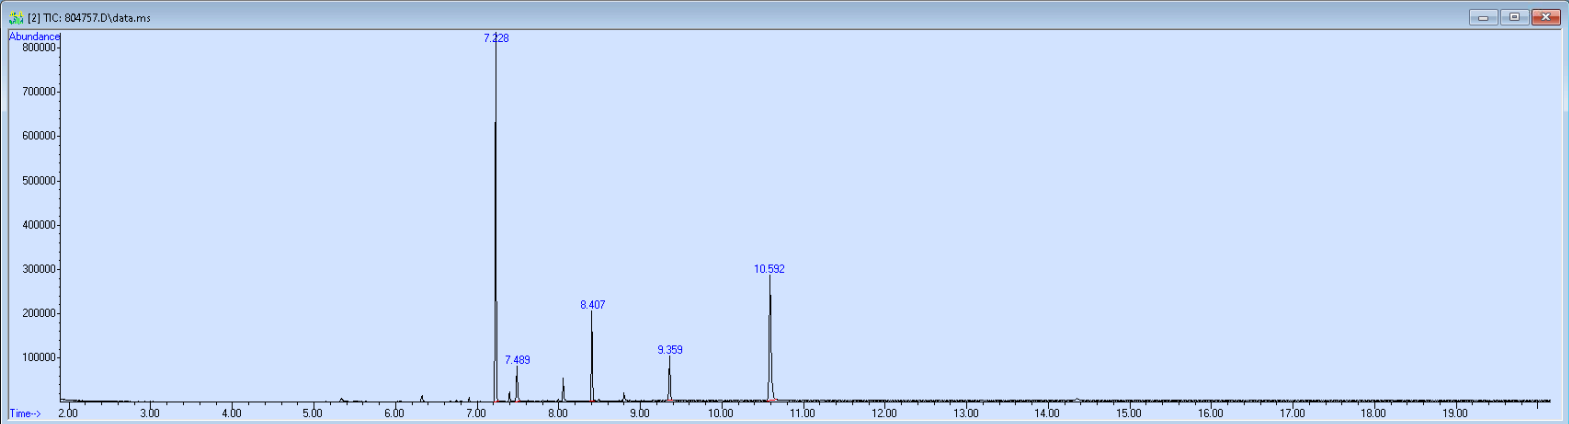Image resolution: width=1569 pixels, height=424 pixels.
Task: Click the 200000 abundance tick value
Action: pos(38,313)
